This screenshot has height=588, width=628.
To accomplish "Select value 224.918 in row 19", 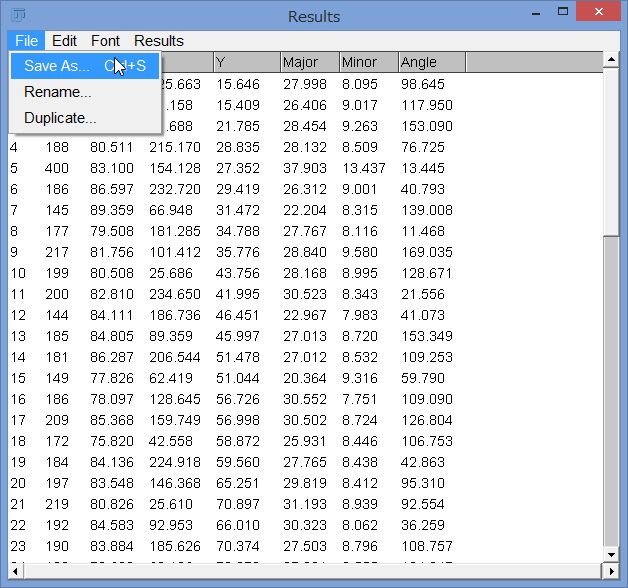I will pyautogui.click(x=175, y=462).
